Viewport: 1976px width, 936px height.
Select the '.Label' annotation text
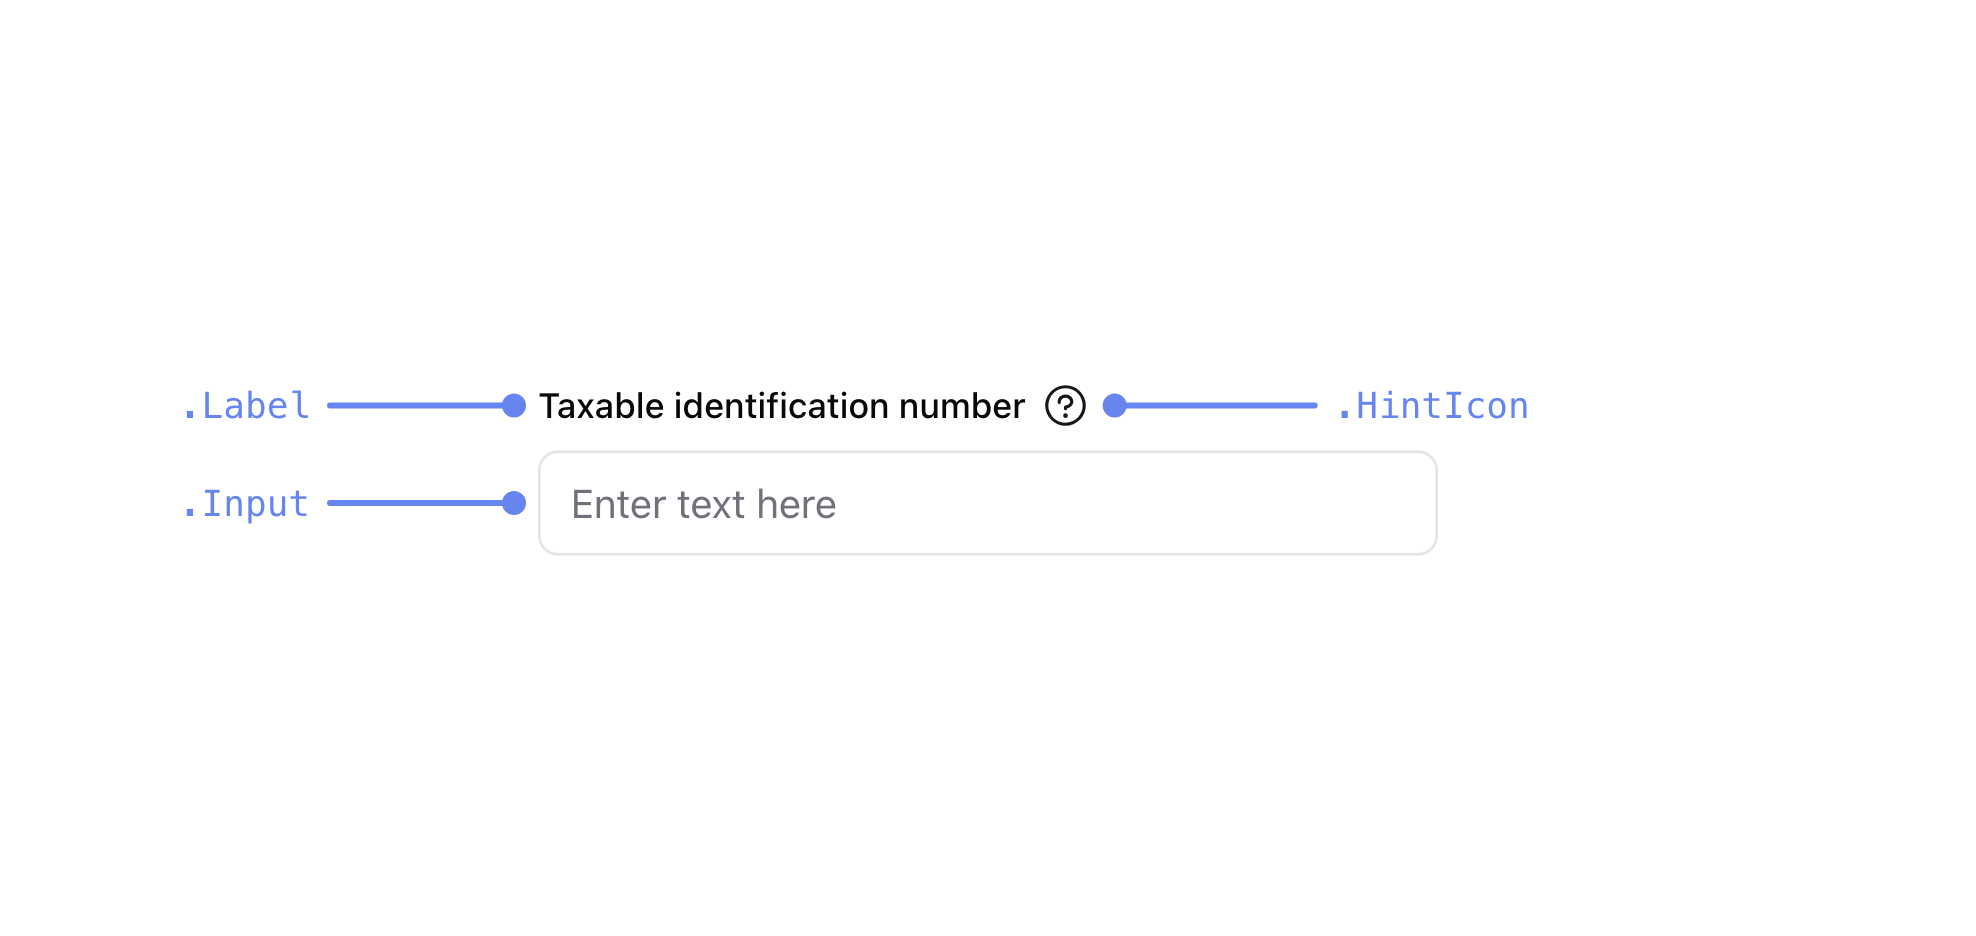pyautogui.click(x=246, y=406)
